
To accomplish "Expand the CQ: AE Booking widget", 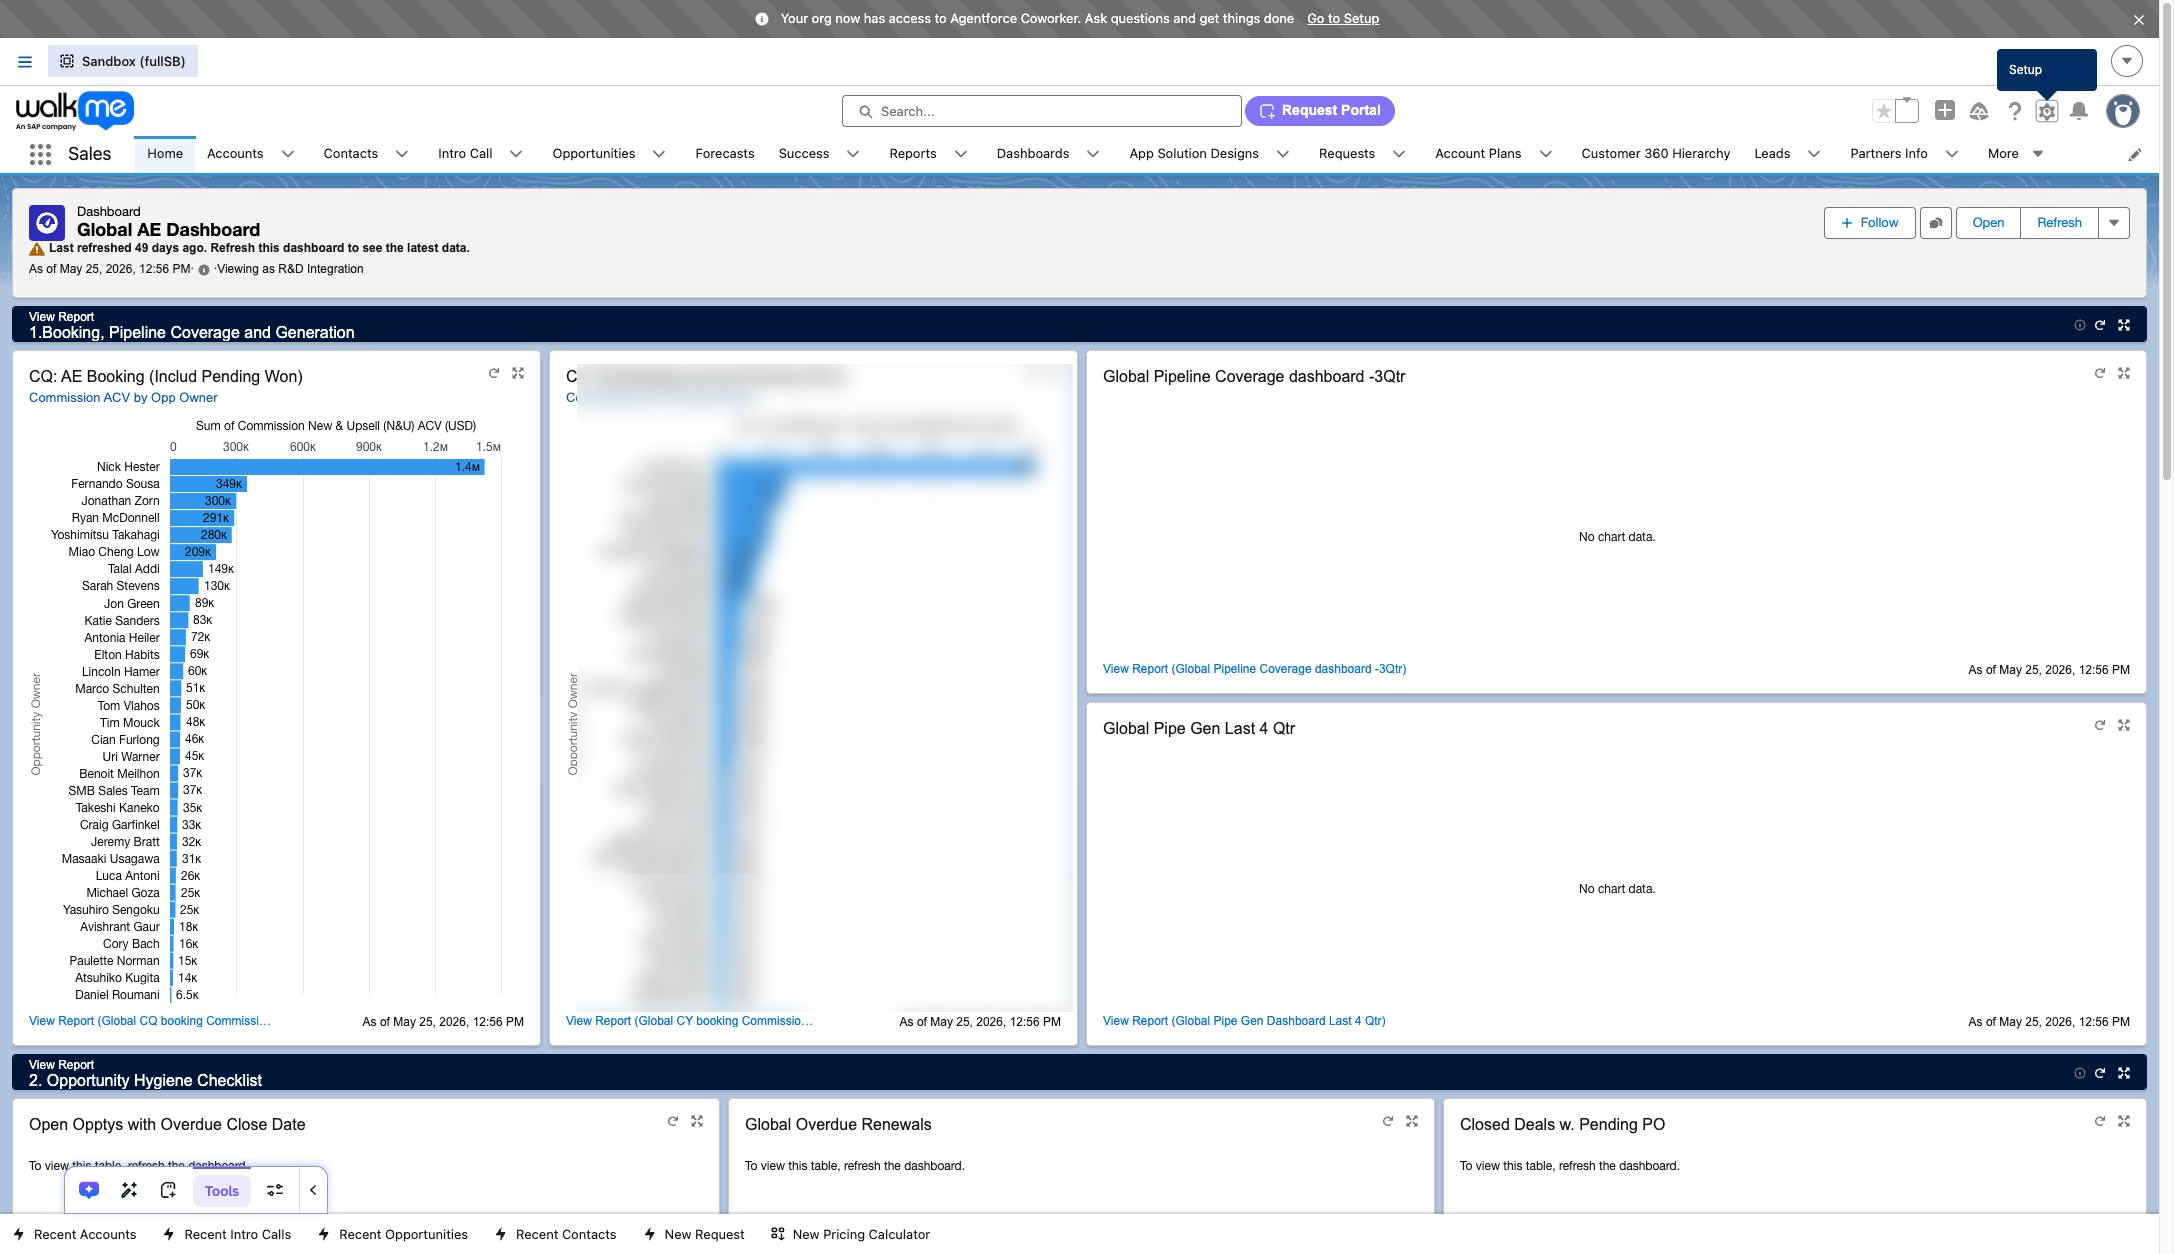I will [x=518, y=373].
